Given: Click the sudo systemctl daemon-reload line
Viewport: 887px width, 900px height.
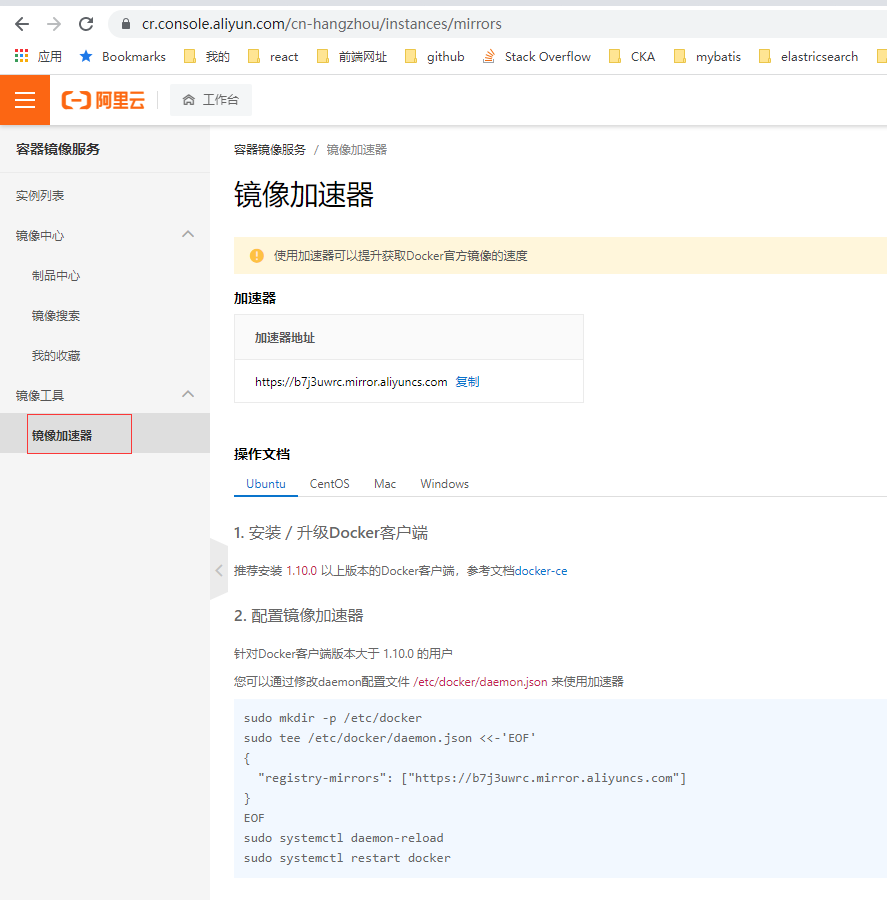Looking at the screenshot, I should click(344, 838).
